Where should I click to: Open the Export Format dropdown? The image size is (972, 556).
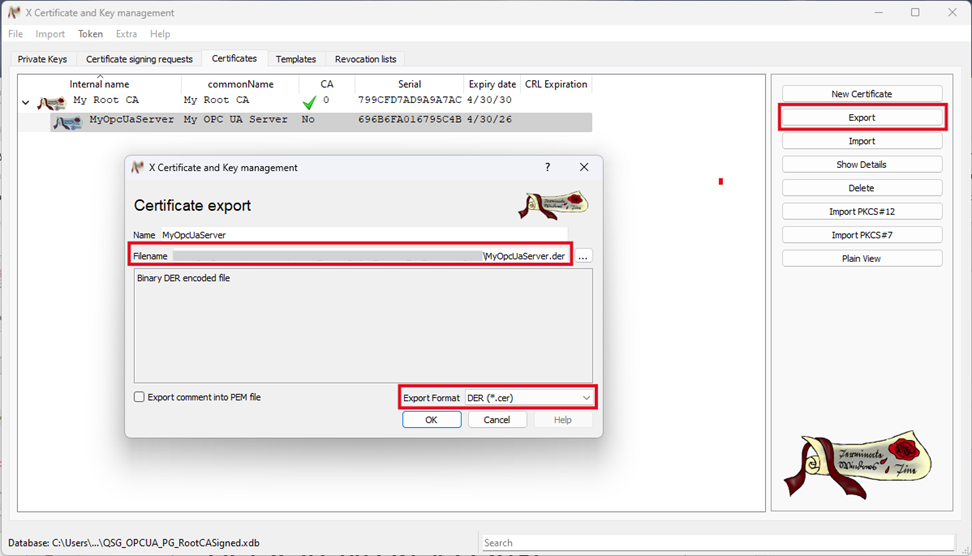[529, 398]
